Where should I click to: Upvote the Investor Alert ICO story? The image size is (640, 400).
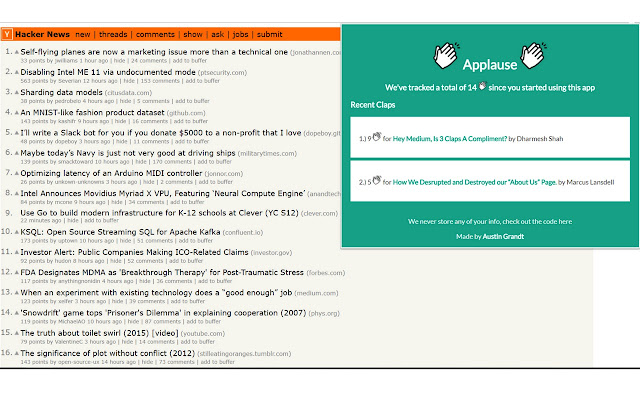click(17, 253)
